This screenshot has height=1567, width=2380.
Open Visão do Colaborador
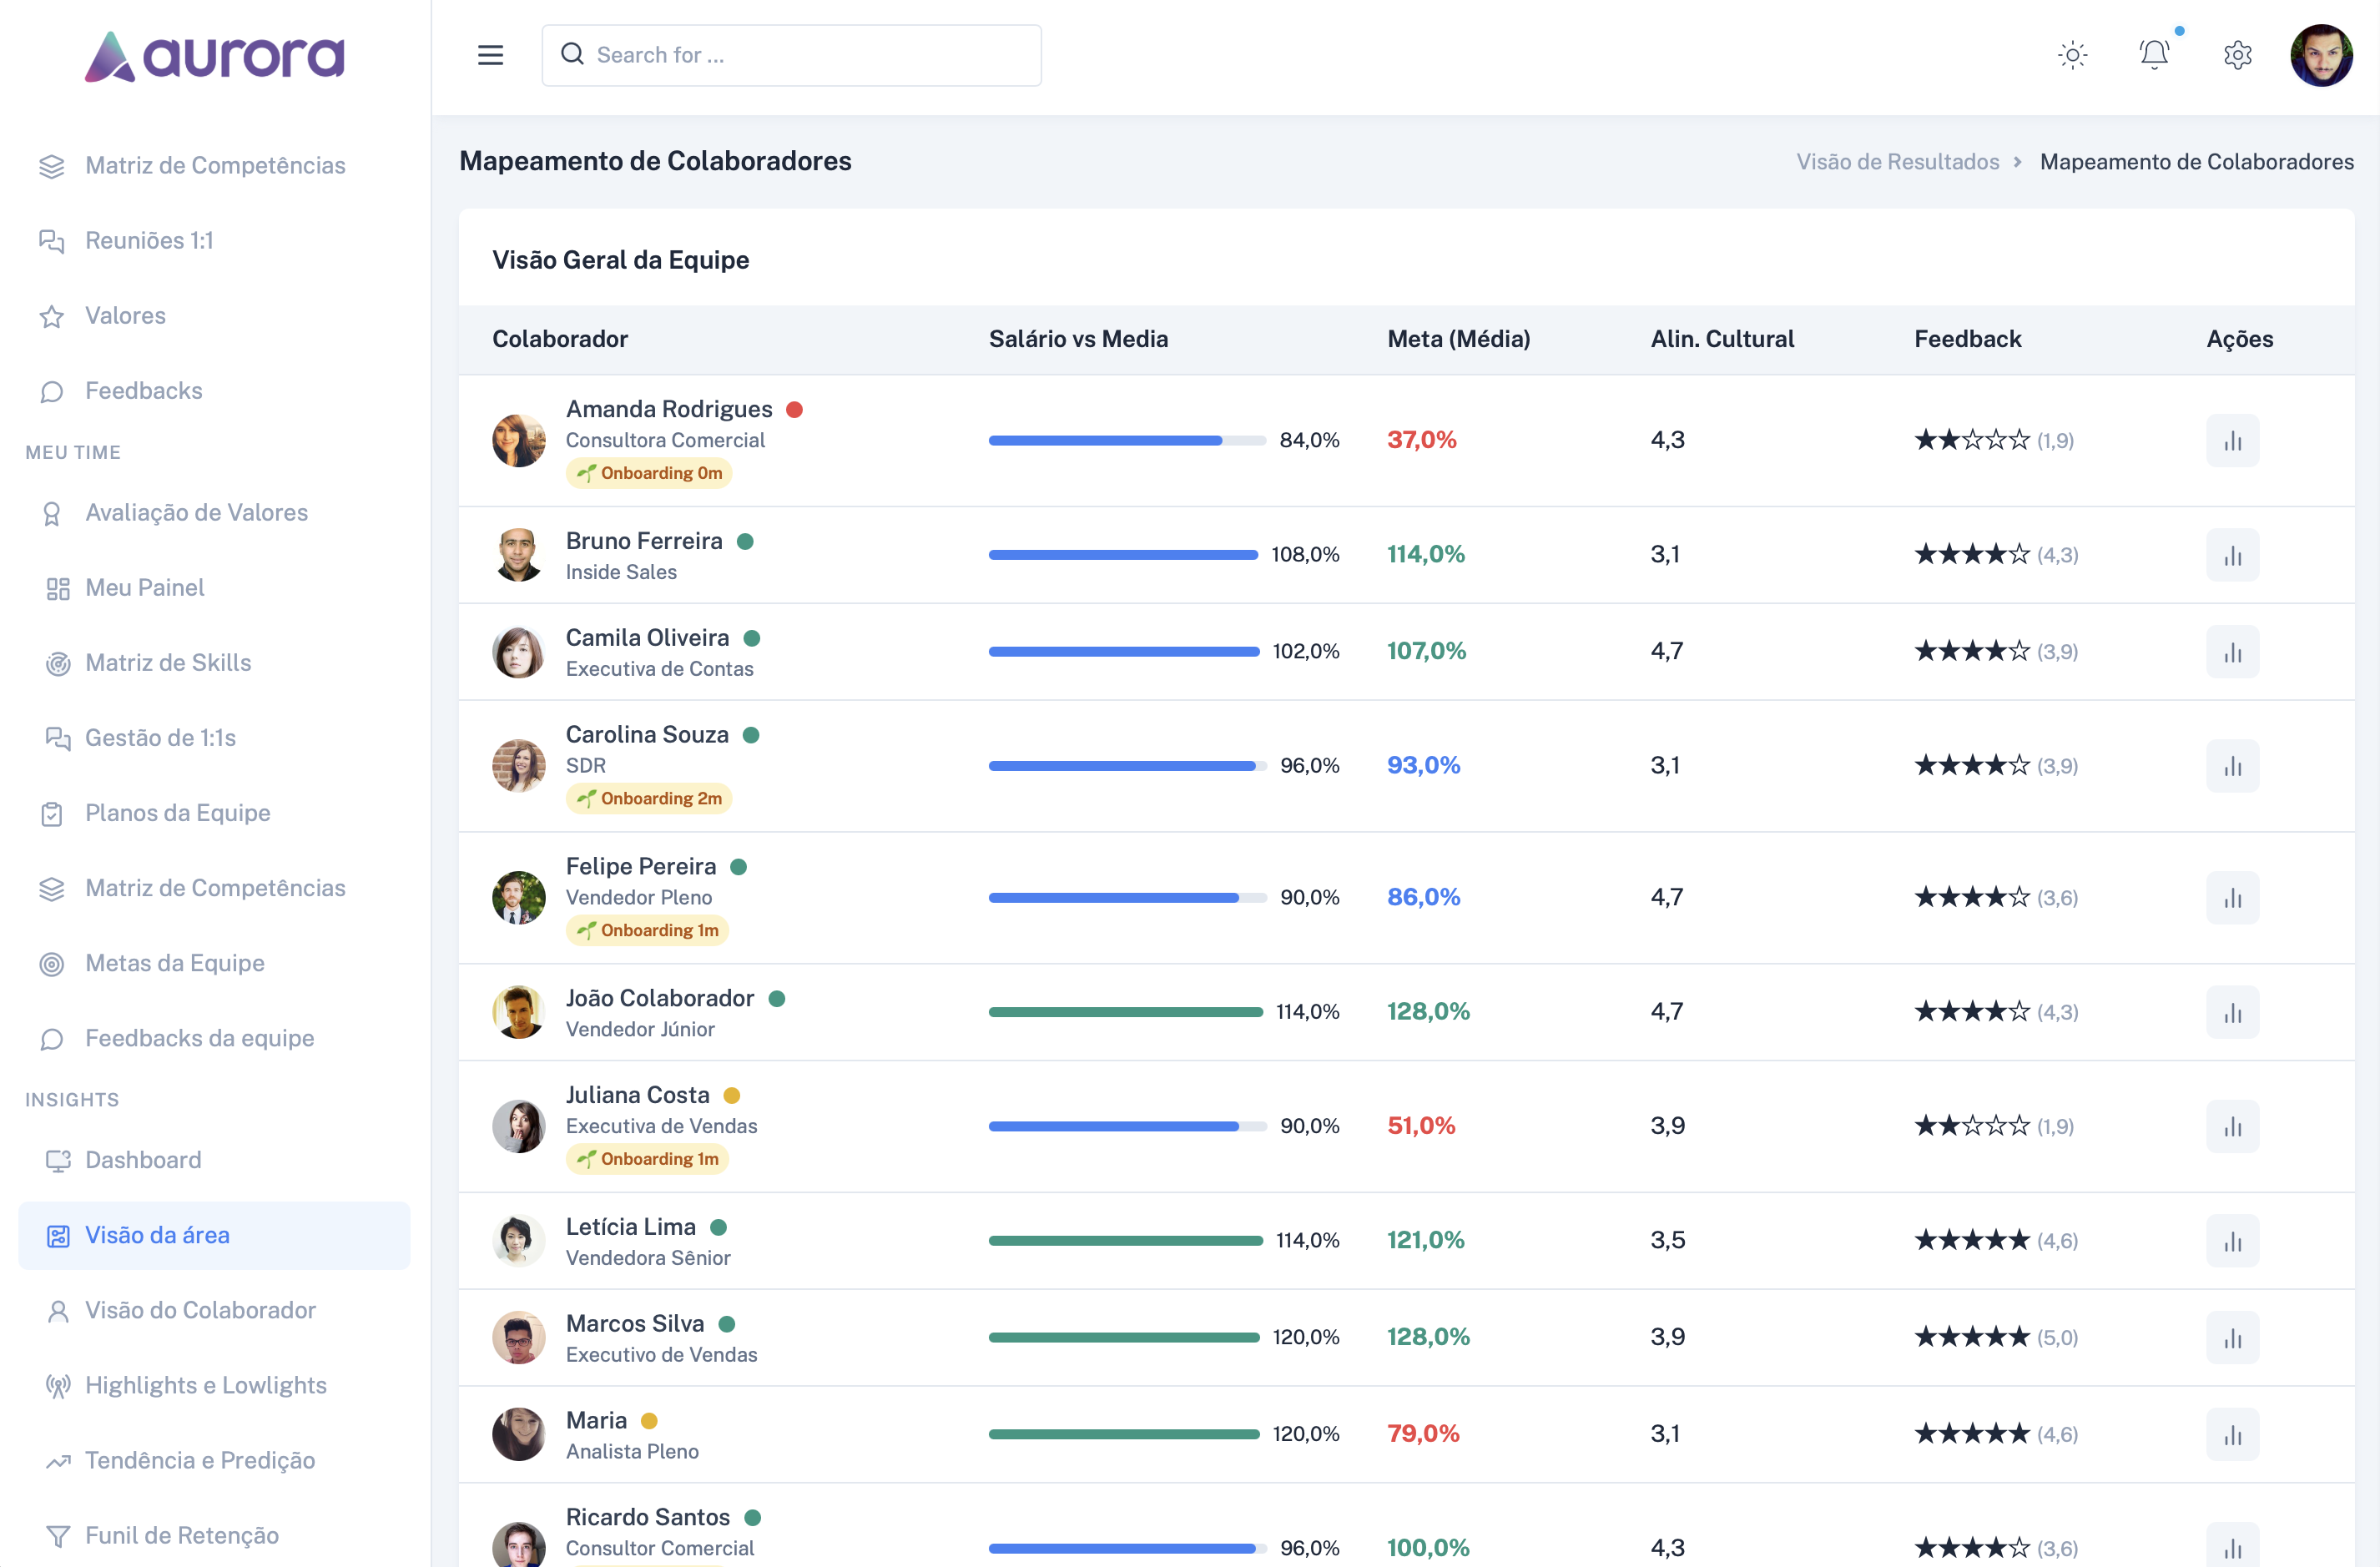click(214, 1310)
